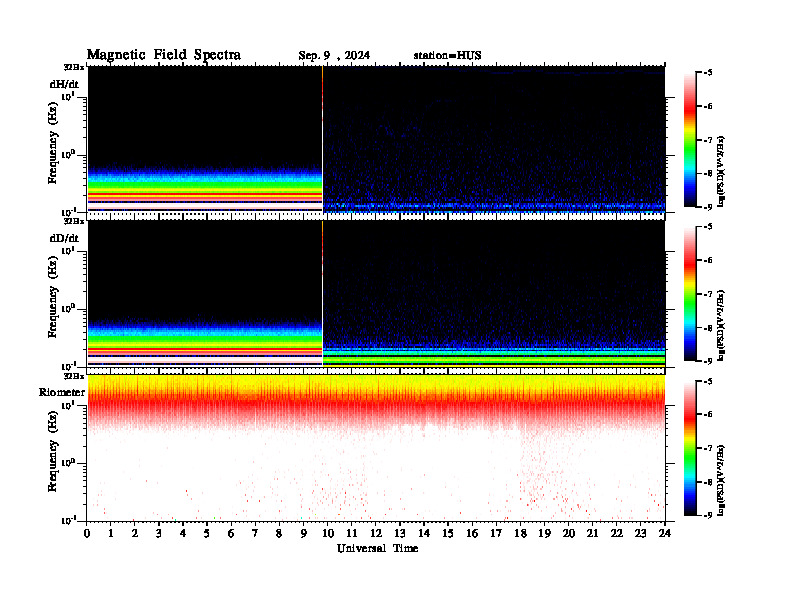The height and width of the screenshot is (612, 792).
Task: Click hour "3" on the Universal Time axis
Action: pos(159,533)
